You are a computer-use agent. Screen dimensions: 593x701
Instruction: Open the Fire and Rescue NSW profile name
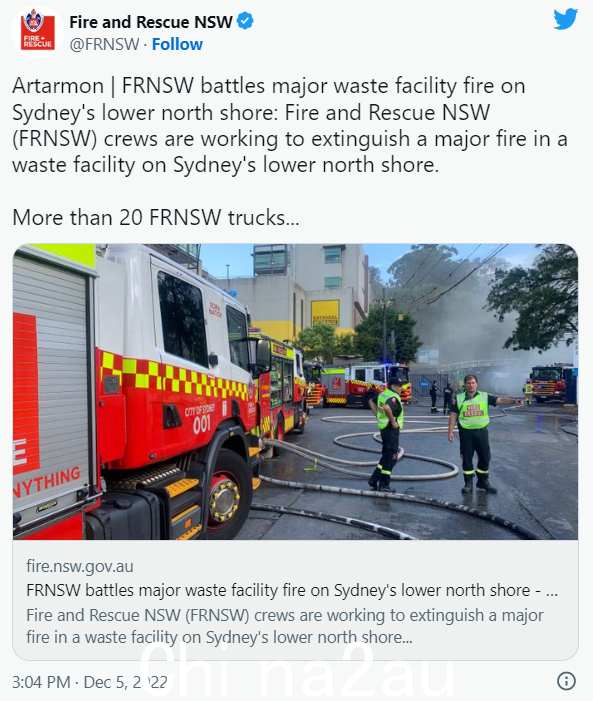coord(151,21)
